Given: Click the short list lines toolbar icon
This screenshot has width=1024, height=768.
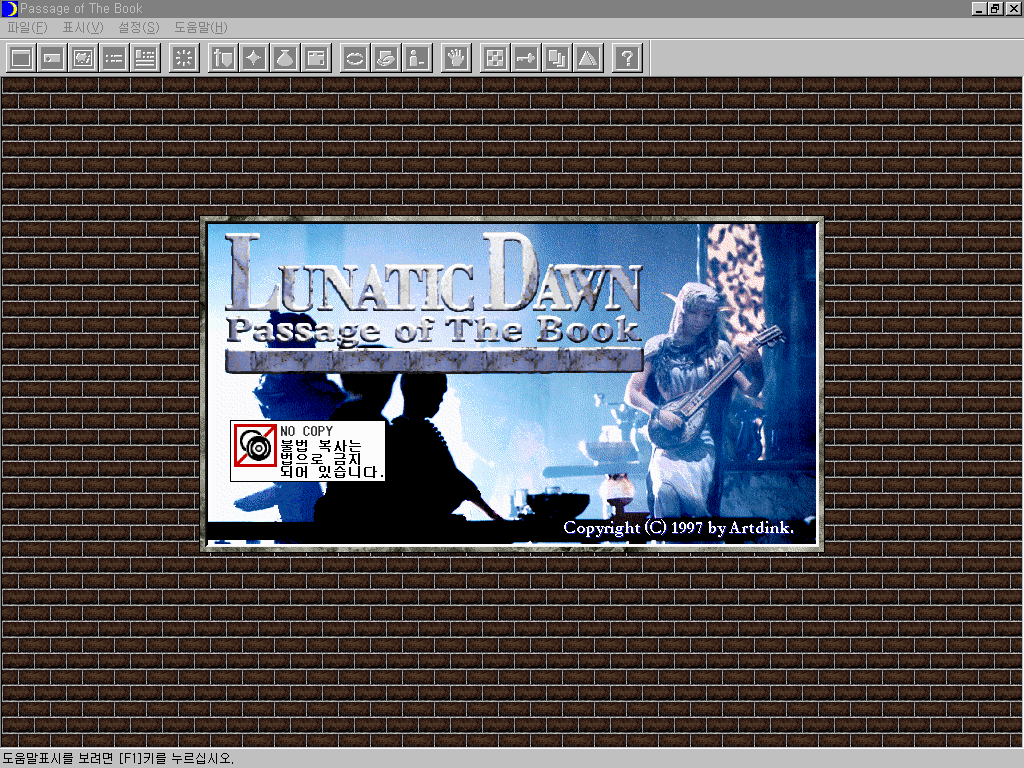Looking at the screenshot, I should click(x=114, y=58).
